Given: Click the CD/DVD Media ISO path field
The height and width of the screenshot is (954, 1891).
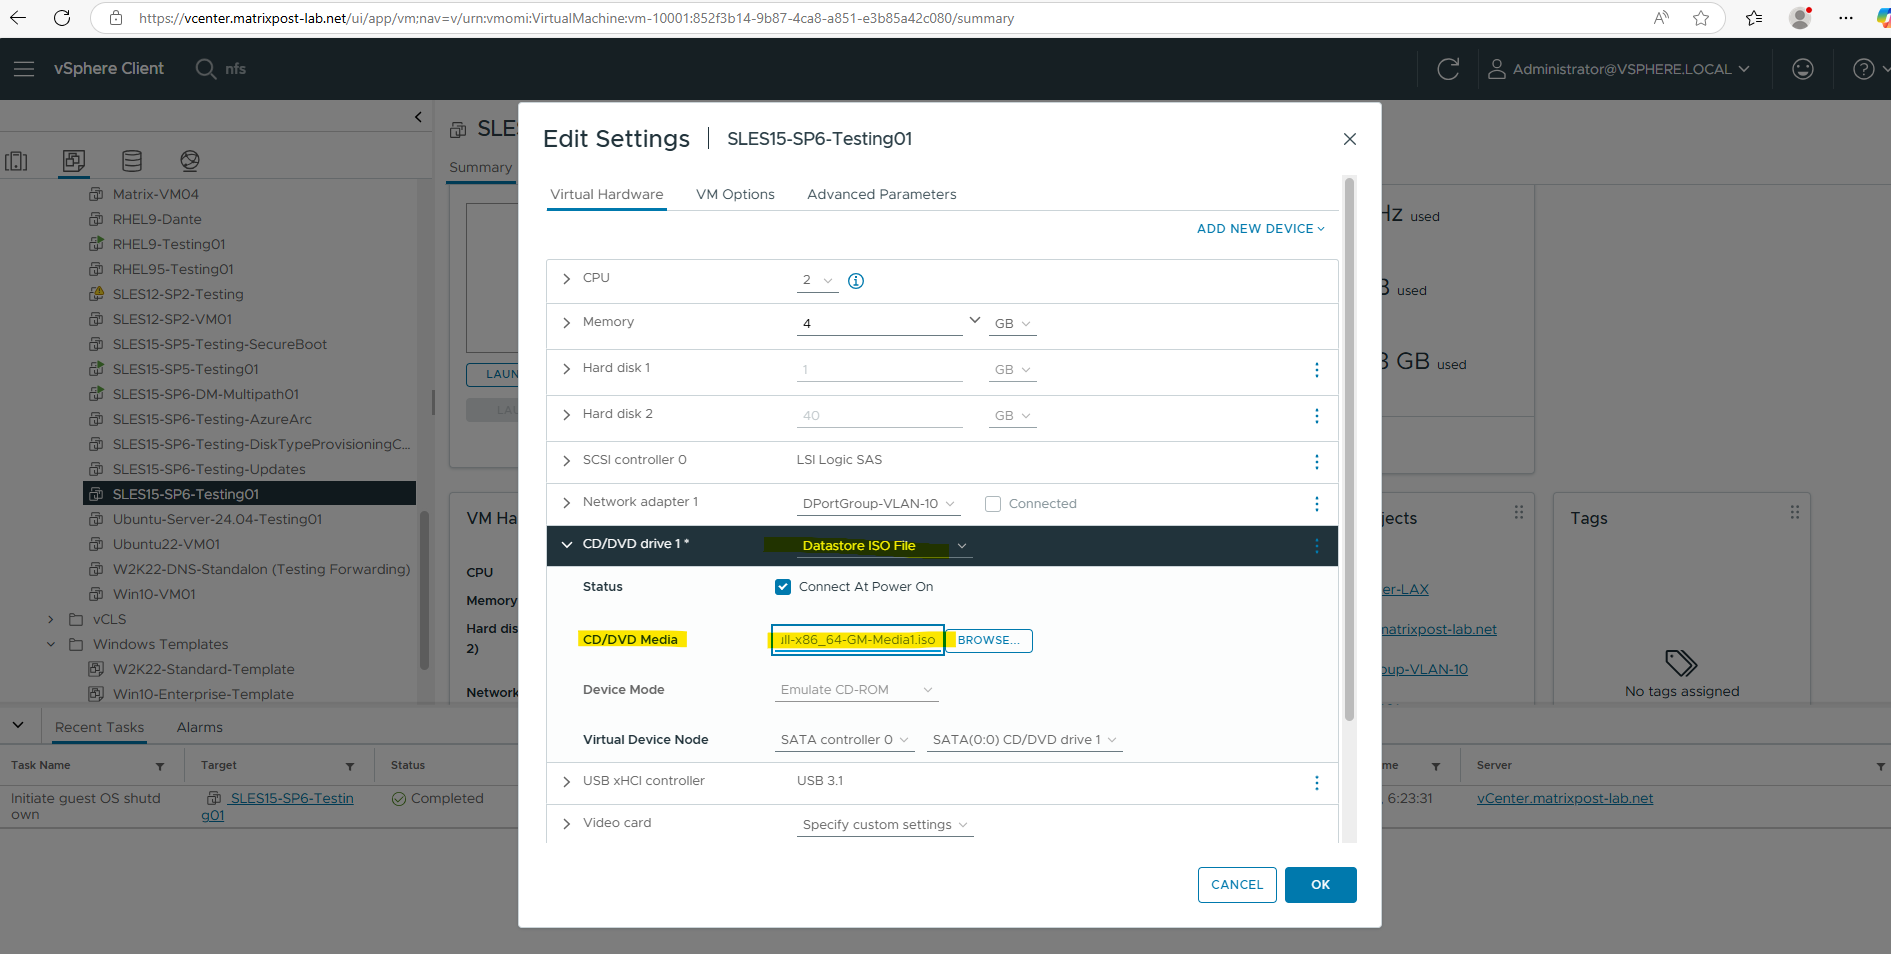Looking at the screenshot, I should coord(857,640).
